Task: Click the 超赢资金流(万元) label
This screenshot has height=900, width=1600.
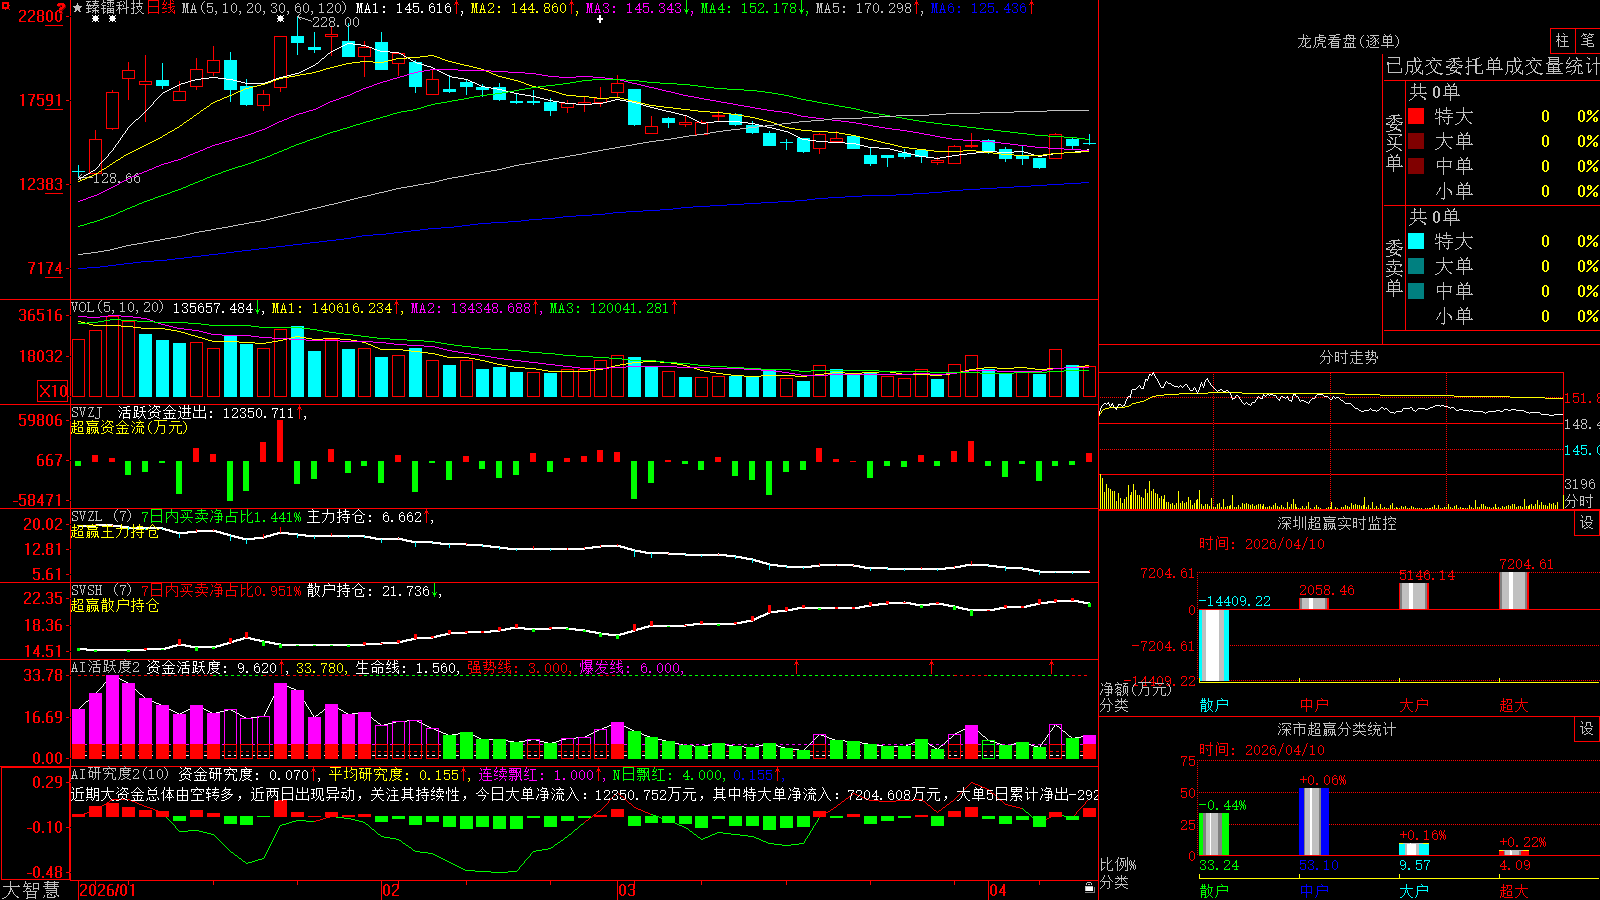Action: 129,427
